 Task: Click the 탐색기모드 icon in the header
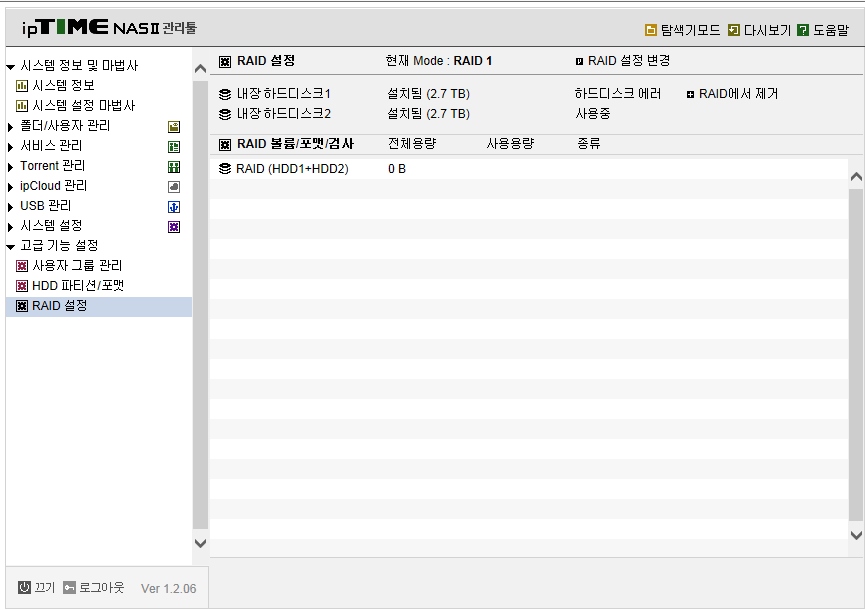[651, 30]
